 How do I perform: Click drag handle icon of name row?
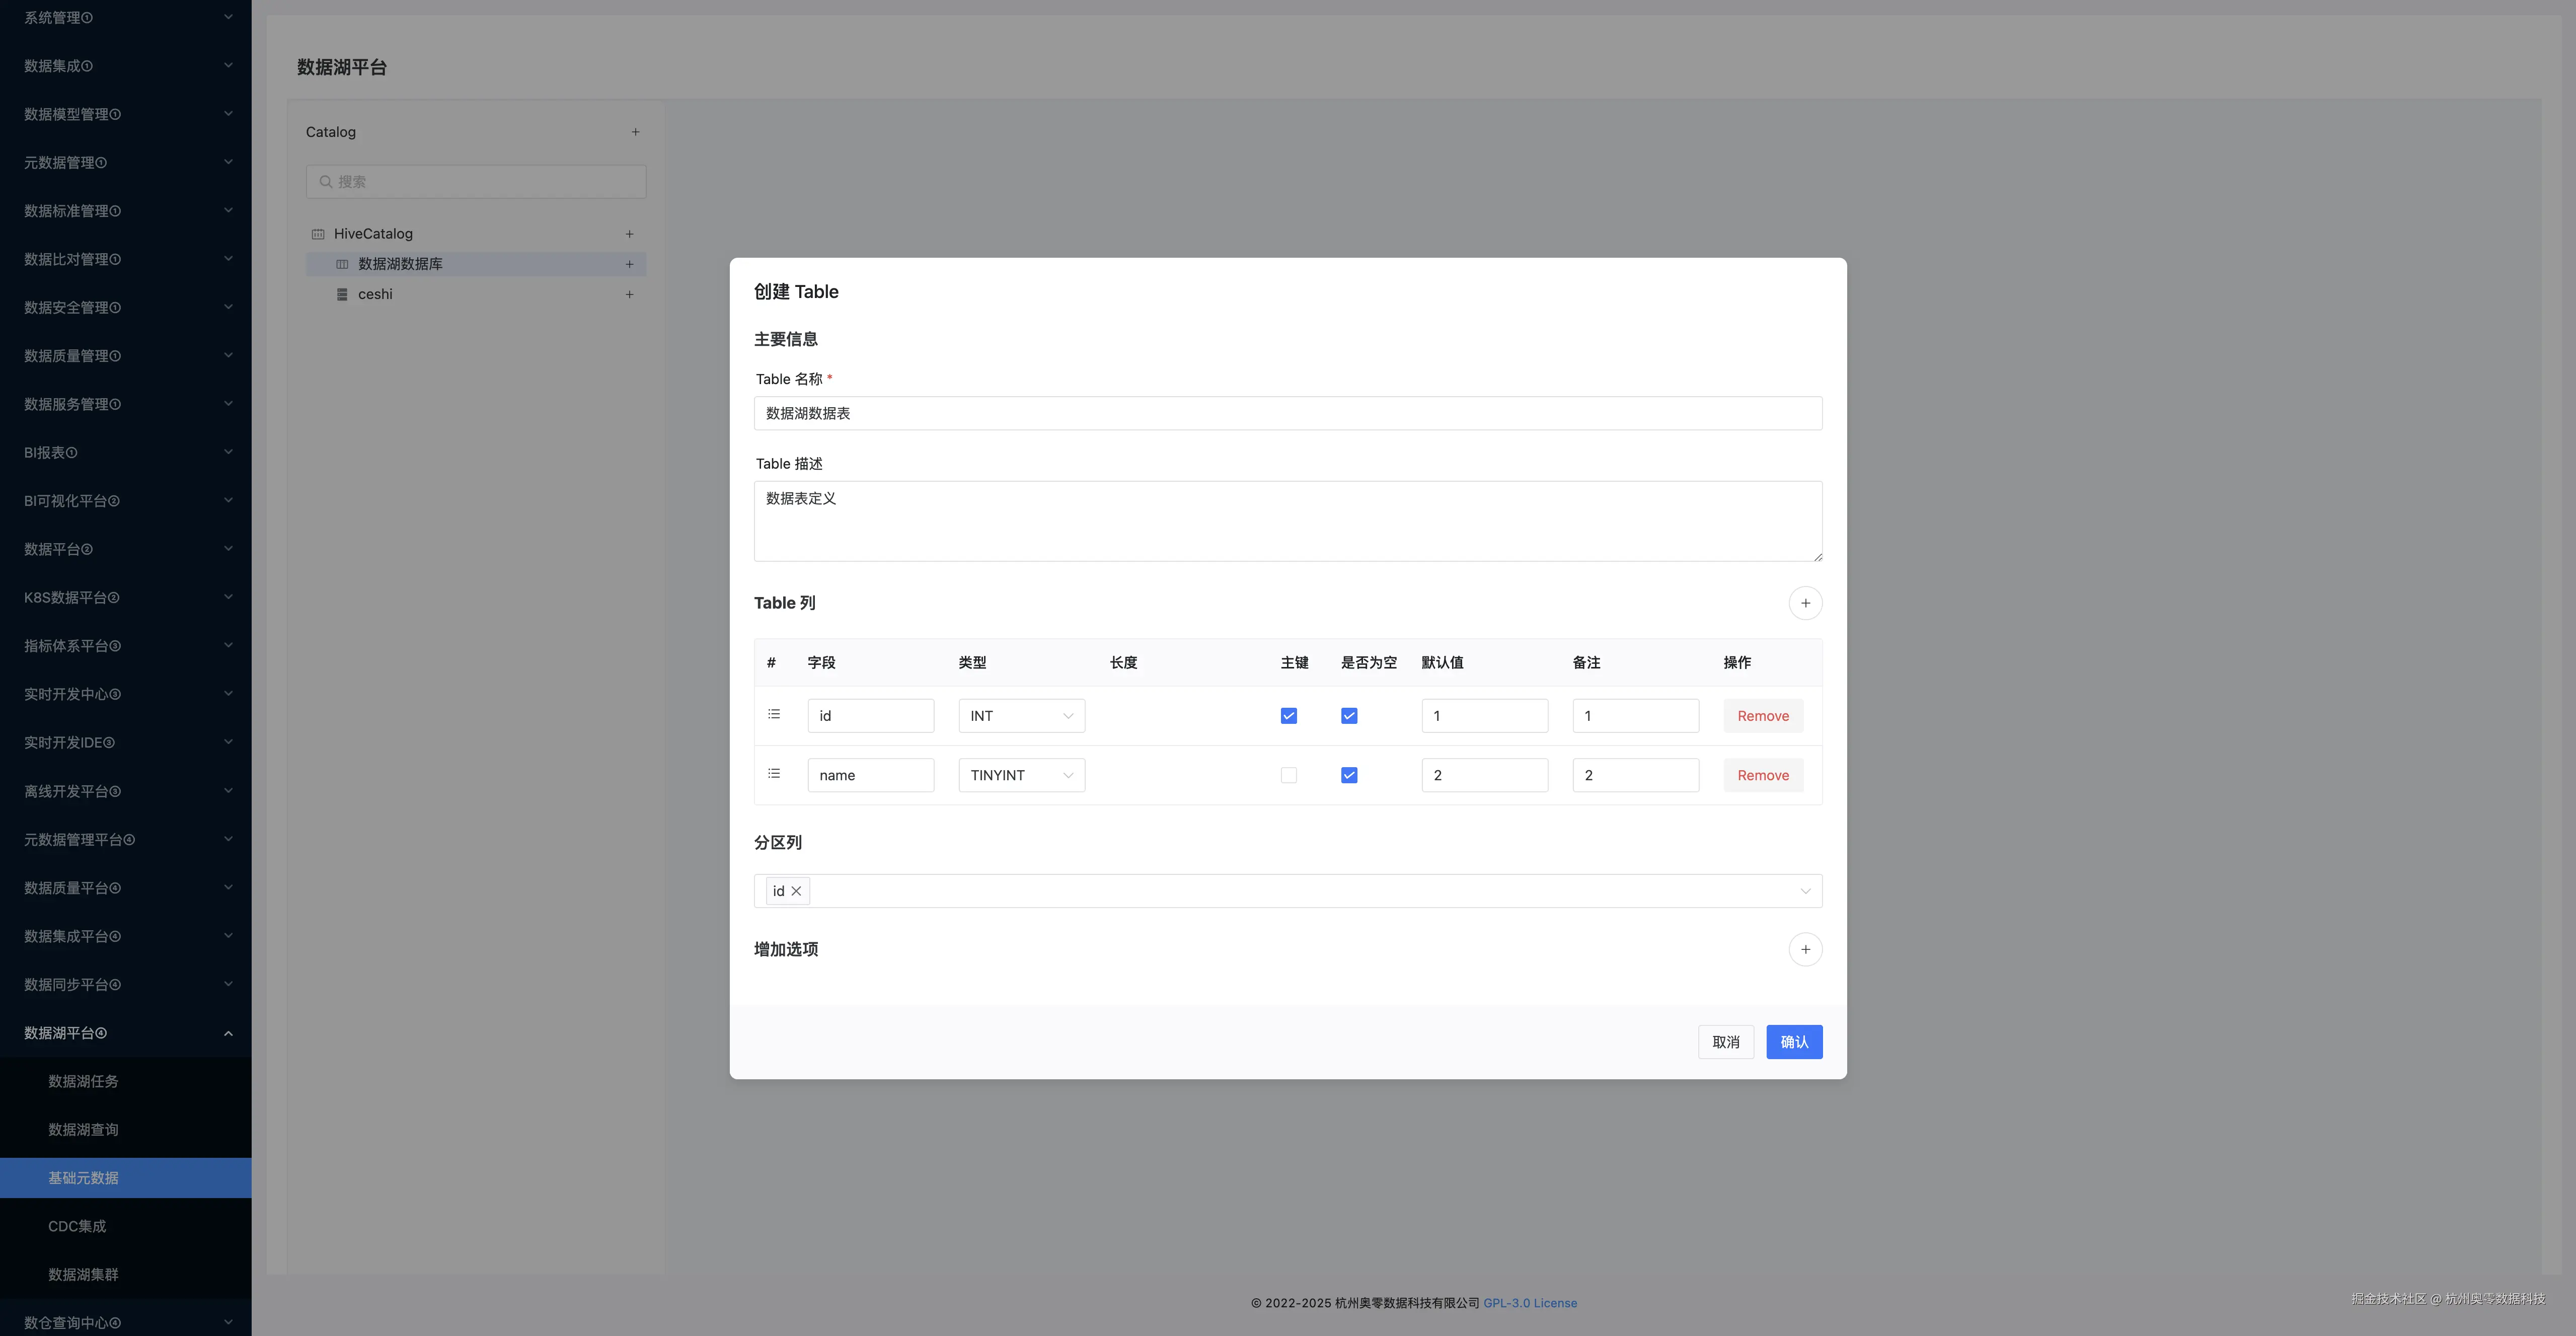(774, 774)
